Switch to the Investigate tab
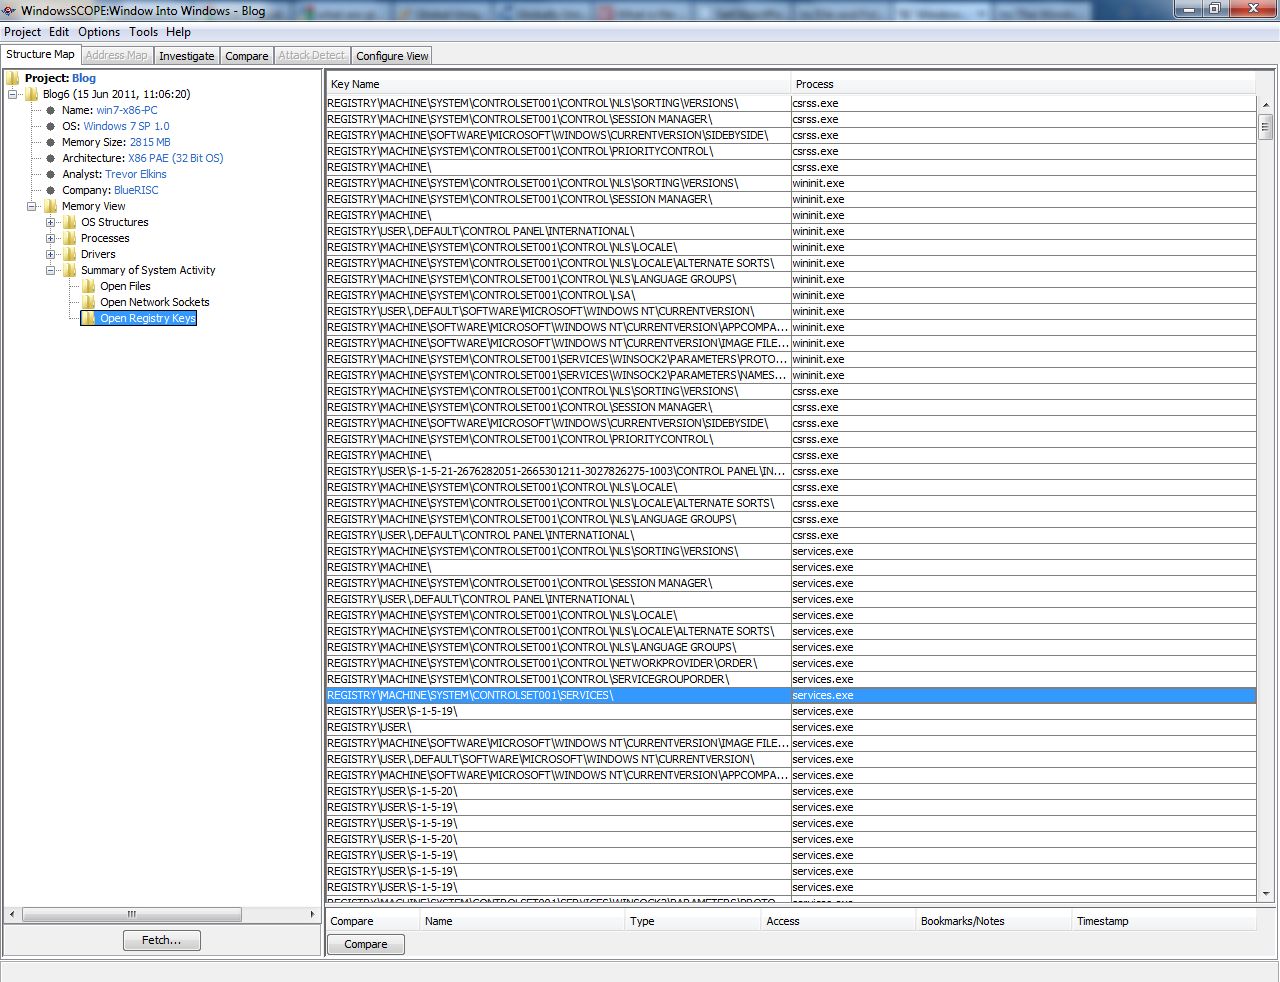Viewport: 1280px width, 982px height. point(186,56)
